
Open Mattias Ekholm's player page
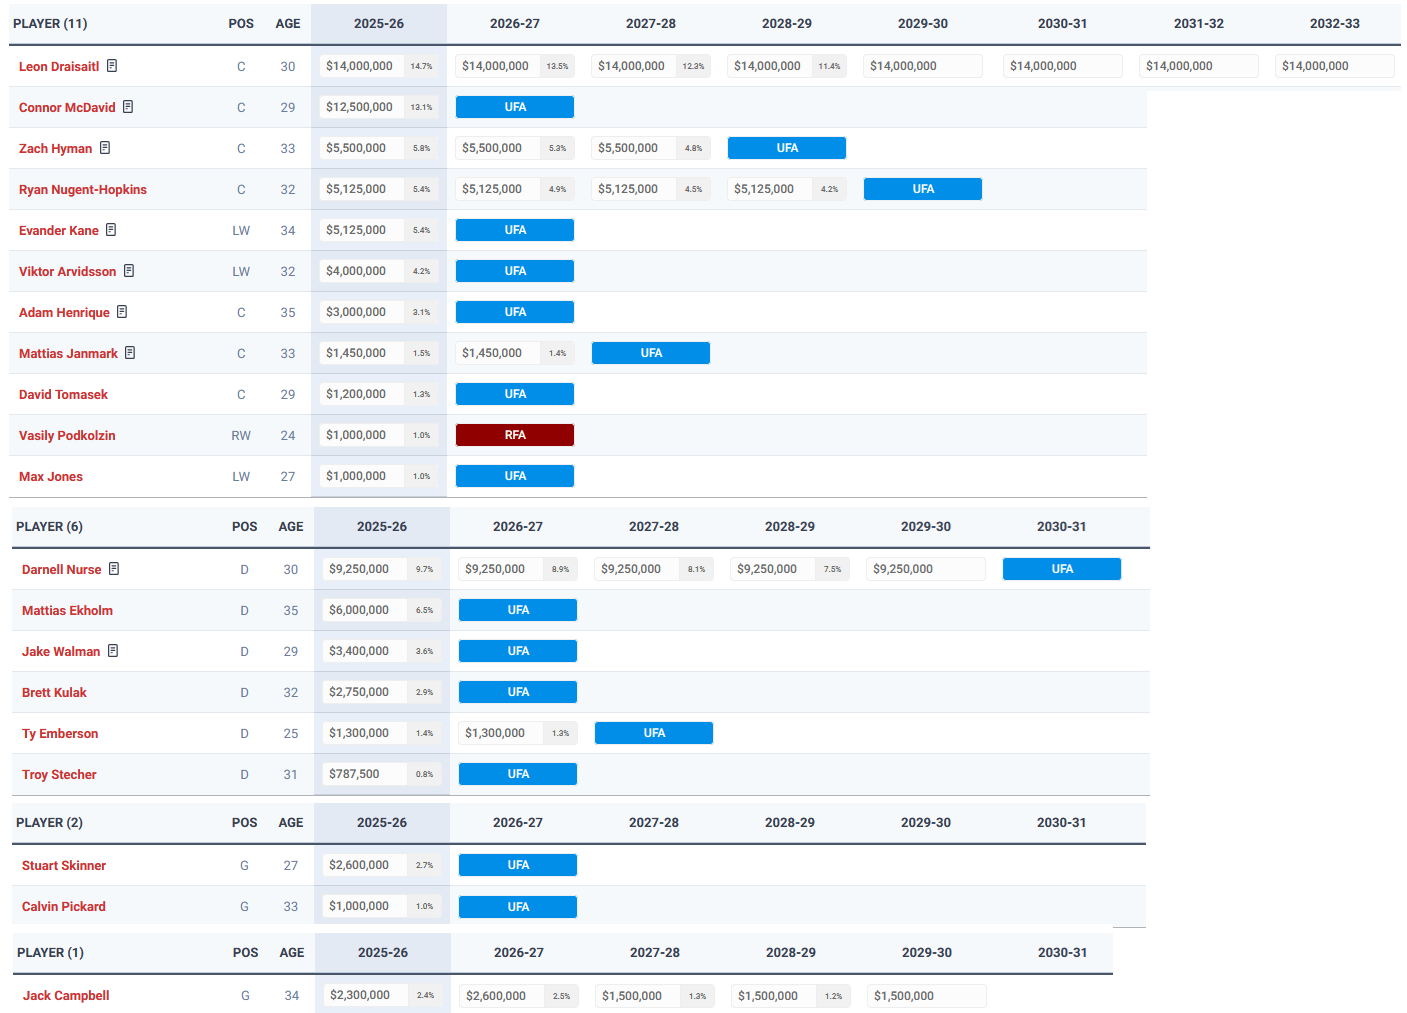[x=67, y=611]
